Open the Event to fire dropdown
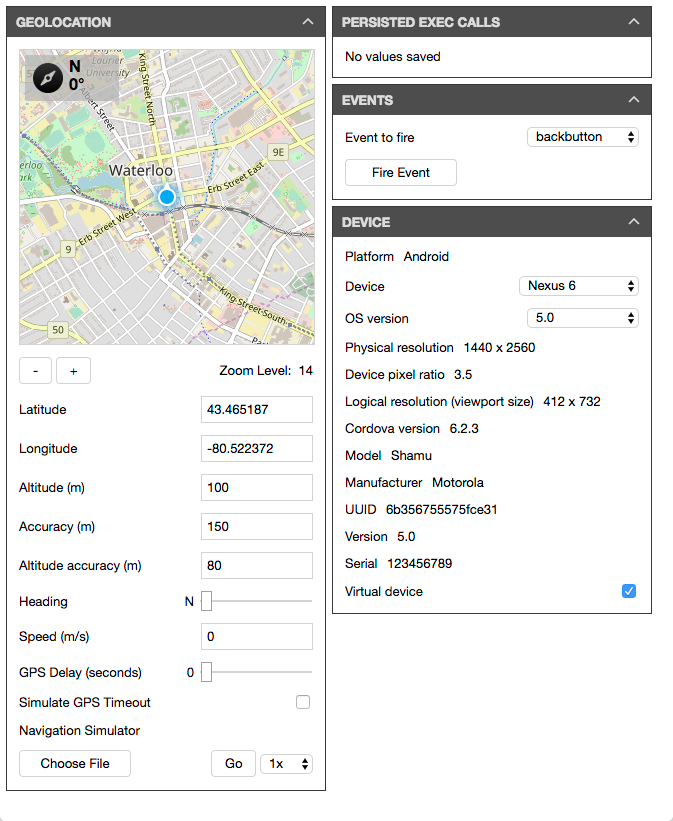 (582, 137)
